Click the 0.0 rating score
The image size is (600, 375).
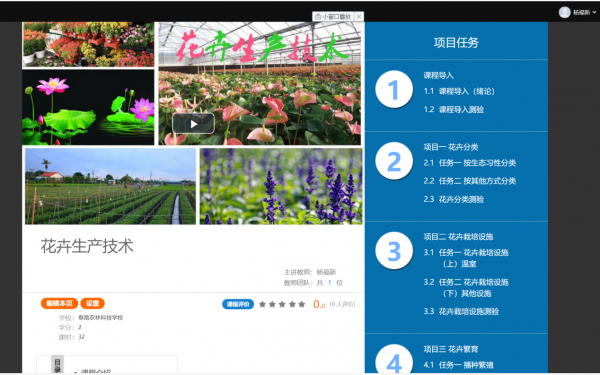coord(319,304)
